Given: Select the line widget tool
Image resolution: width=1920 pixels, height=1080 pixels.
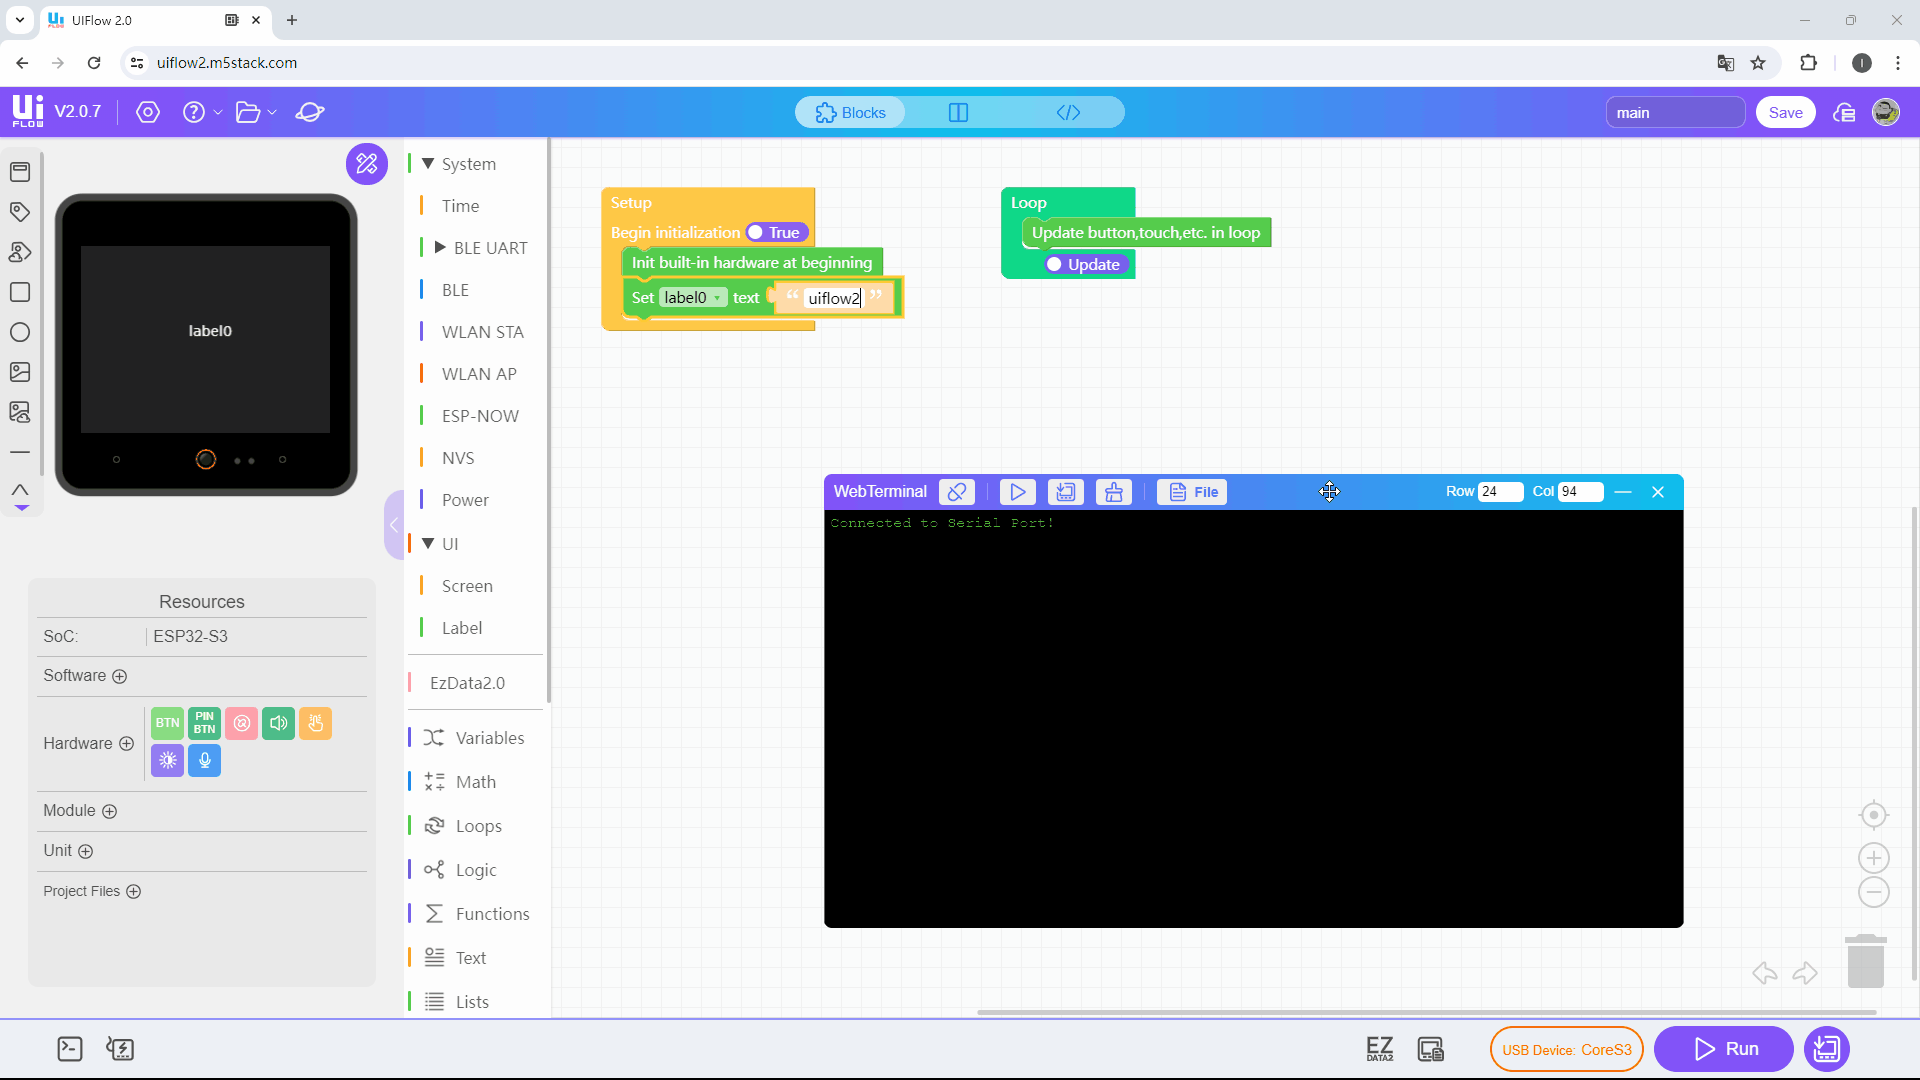Looking at the screenshot, I should coord(20,452).
